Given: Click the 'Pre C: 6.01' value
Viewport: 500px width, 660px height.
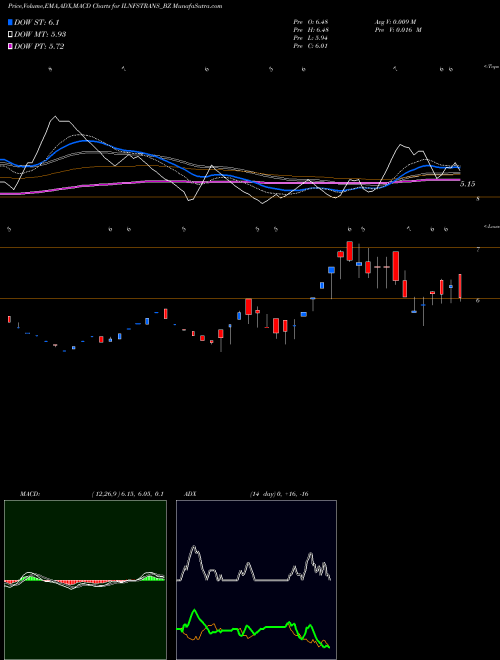Looking at the screenshot, I should click(311, 46).
